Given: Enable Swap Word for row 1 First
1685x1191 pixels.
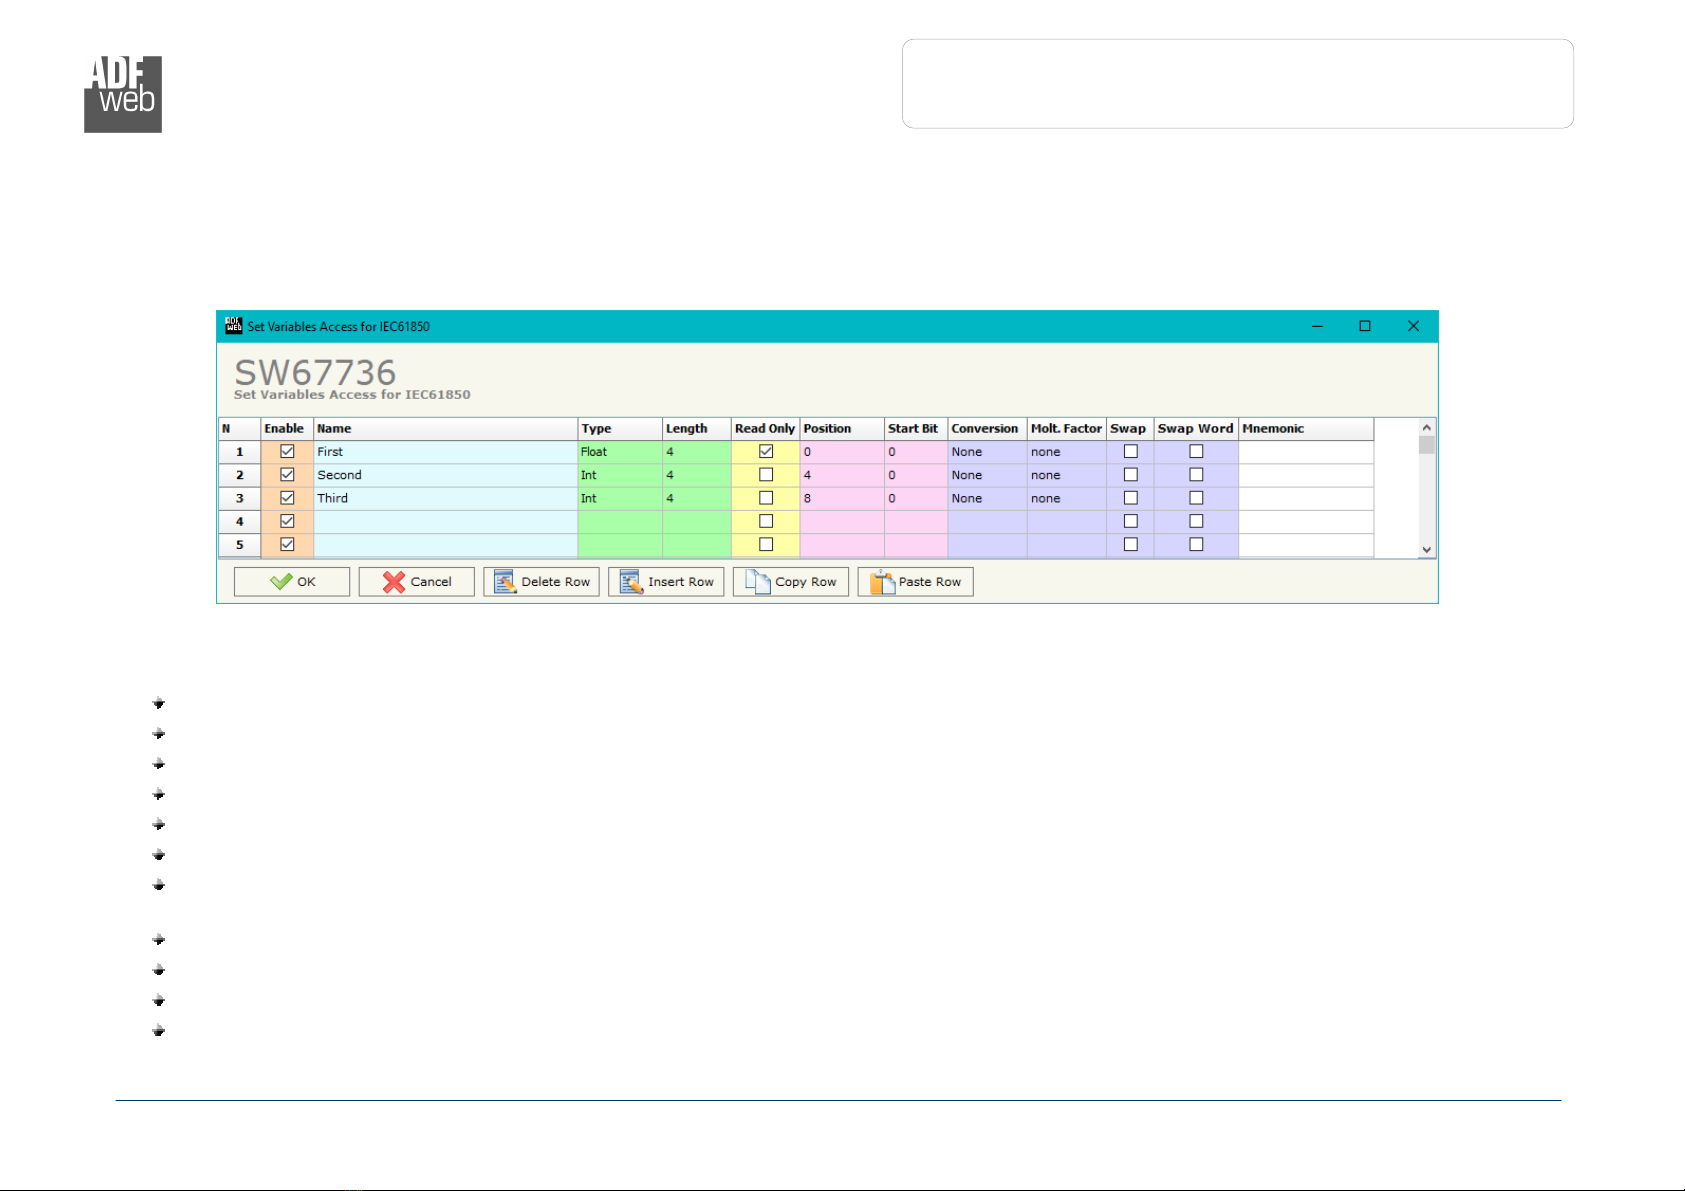Looking at the screenshot, I should click(x=1196, y=452).
